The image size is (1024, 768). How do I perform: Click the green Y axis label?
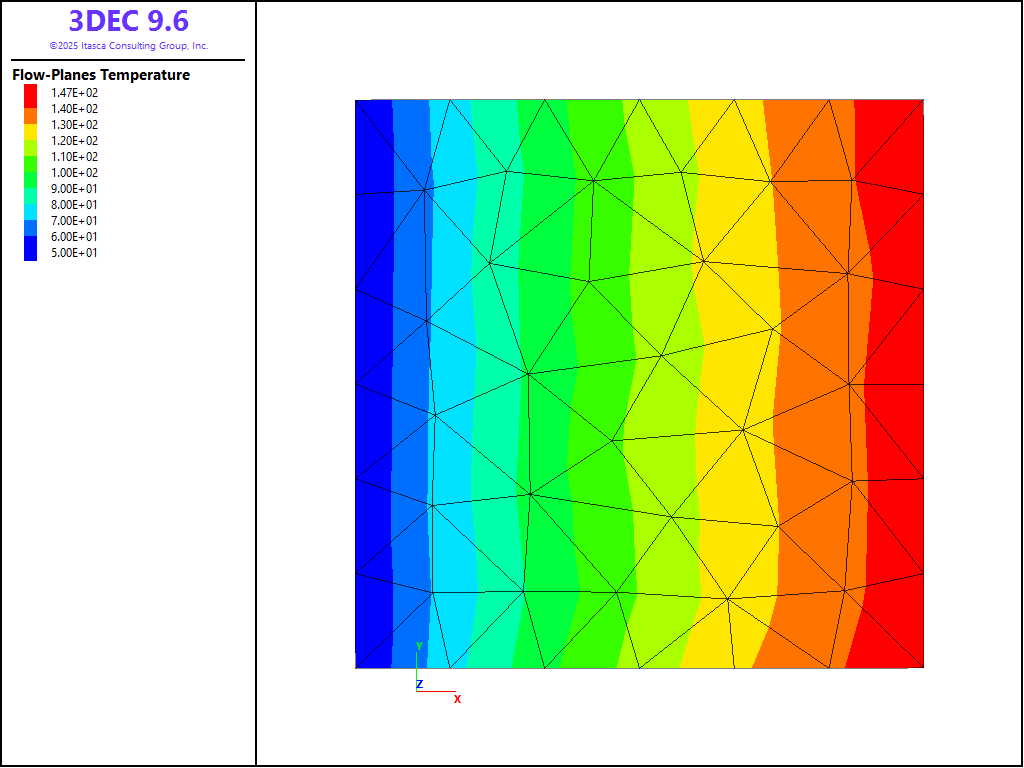pyautogui.click(x=419, y=646)
